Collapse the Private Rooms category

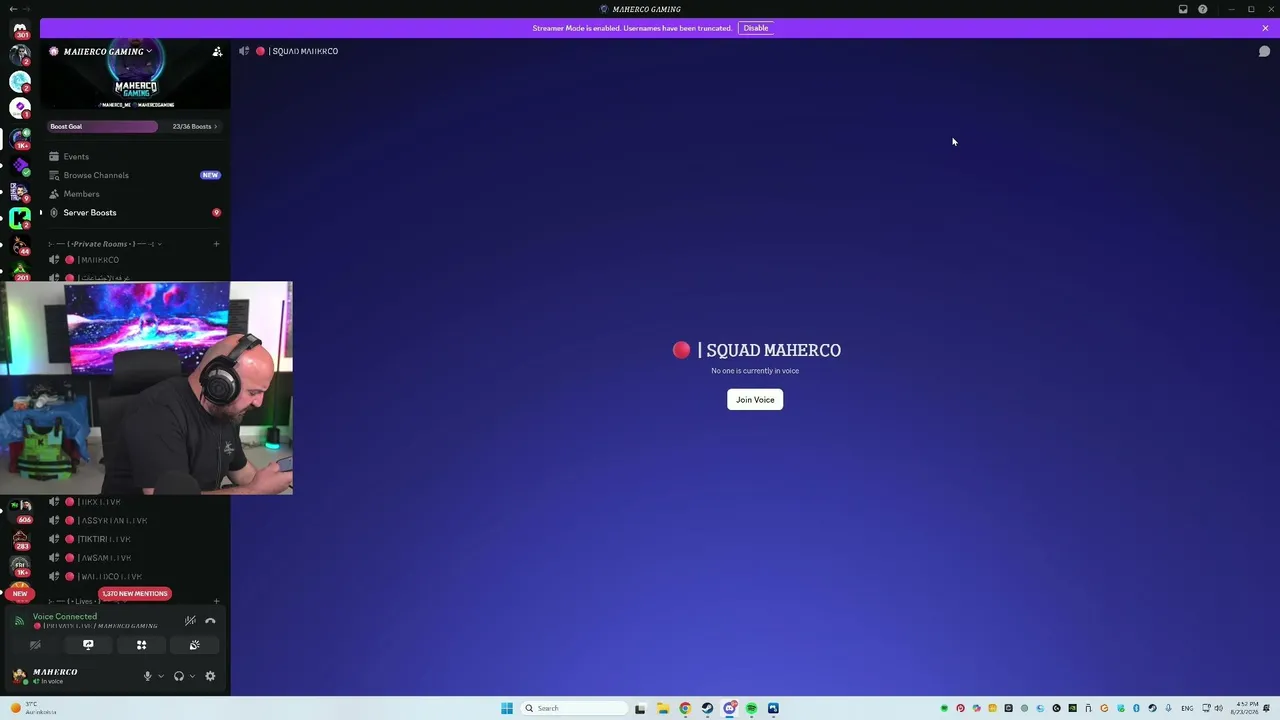point(105,244)
